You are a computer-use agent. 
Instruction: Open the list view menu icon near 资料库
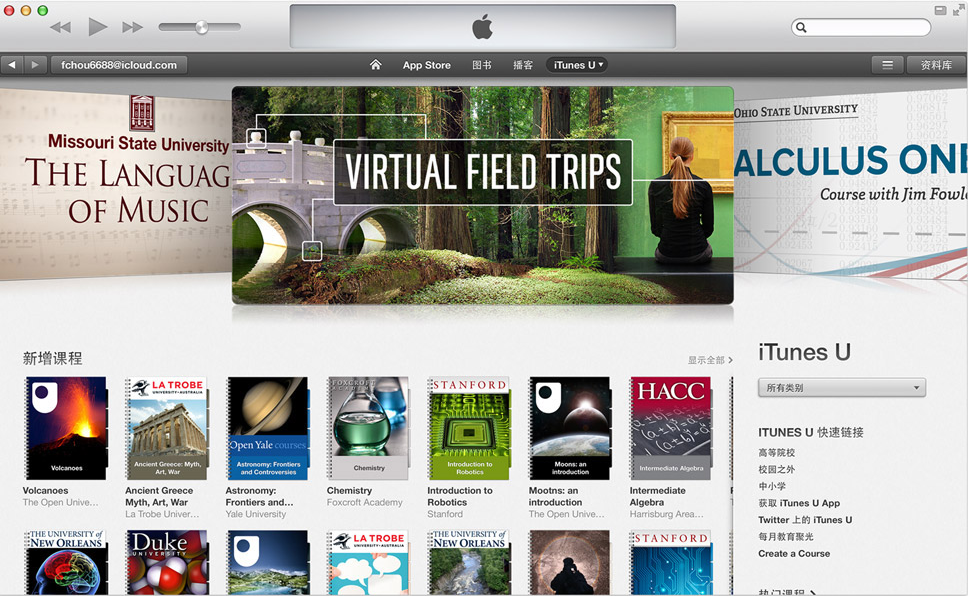pyautogui.click(x=887, y=64)
